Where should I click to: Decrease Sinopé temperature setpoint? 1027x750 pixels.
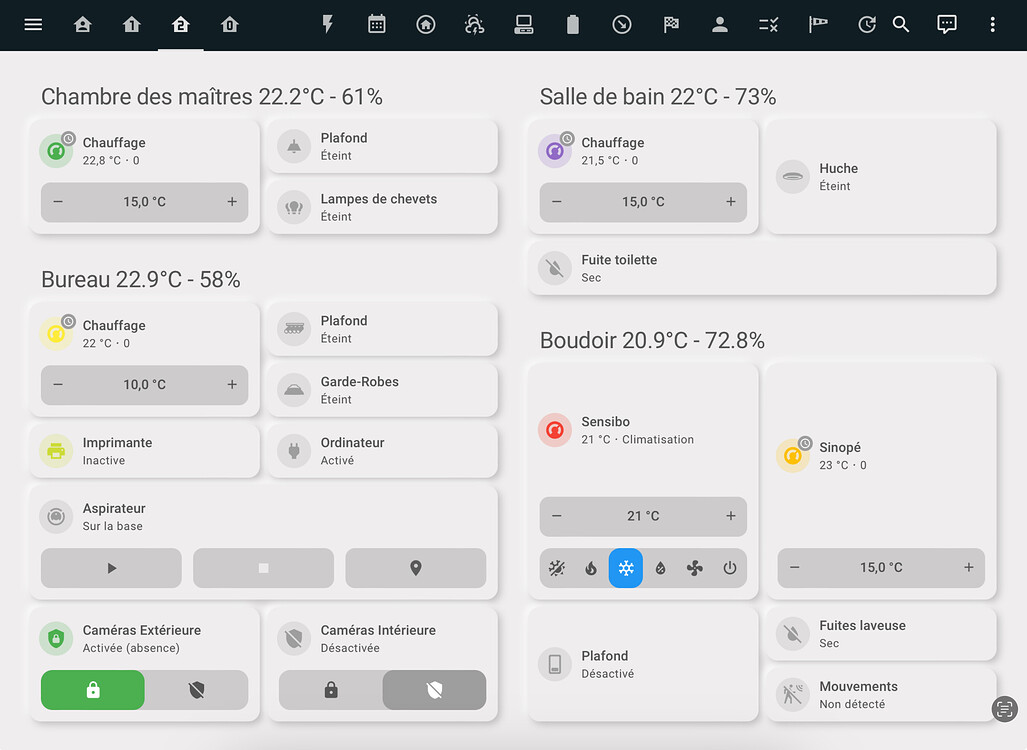794,568
